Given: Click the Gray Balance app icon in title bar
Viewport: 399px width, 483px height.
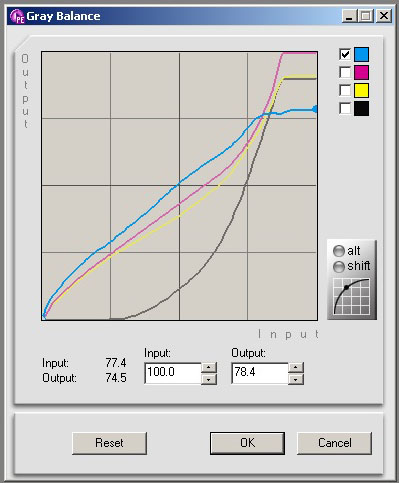Looking at the screenshot, I should [17, 16].
